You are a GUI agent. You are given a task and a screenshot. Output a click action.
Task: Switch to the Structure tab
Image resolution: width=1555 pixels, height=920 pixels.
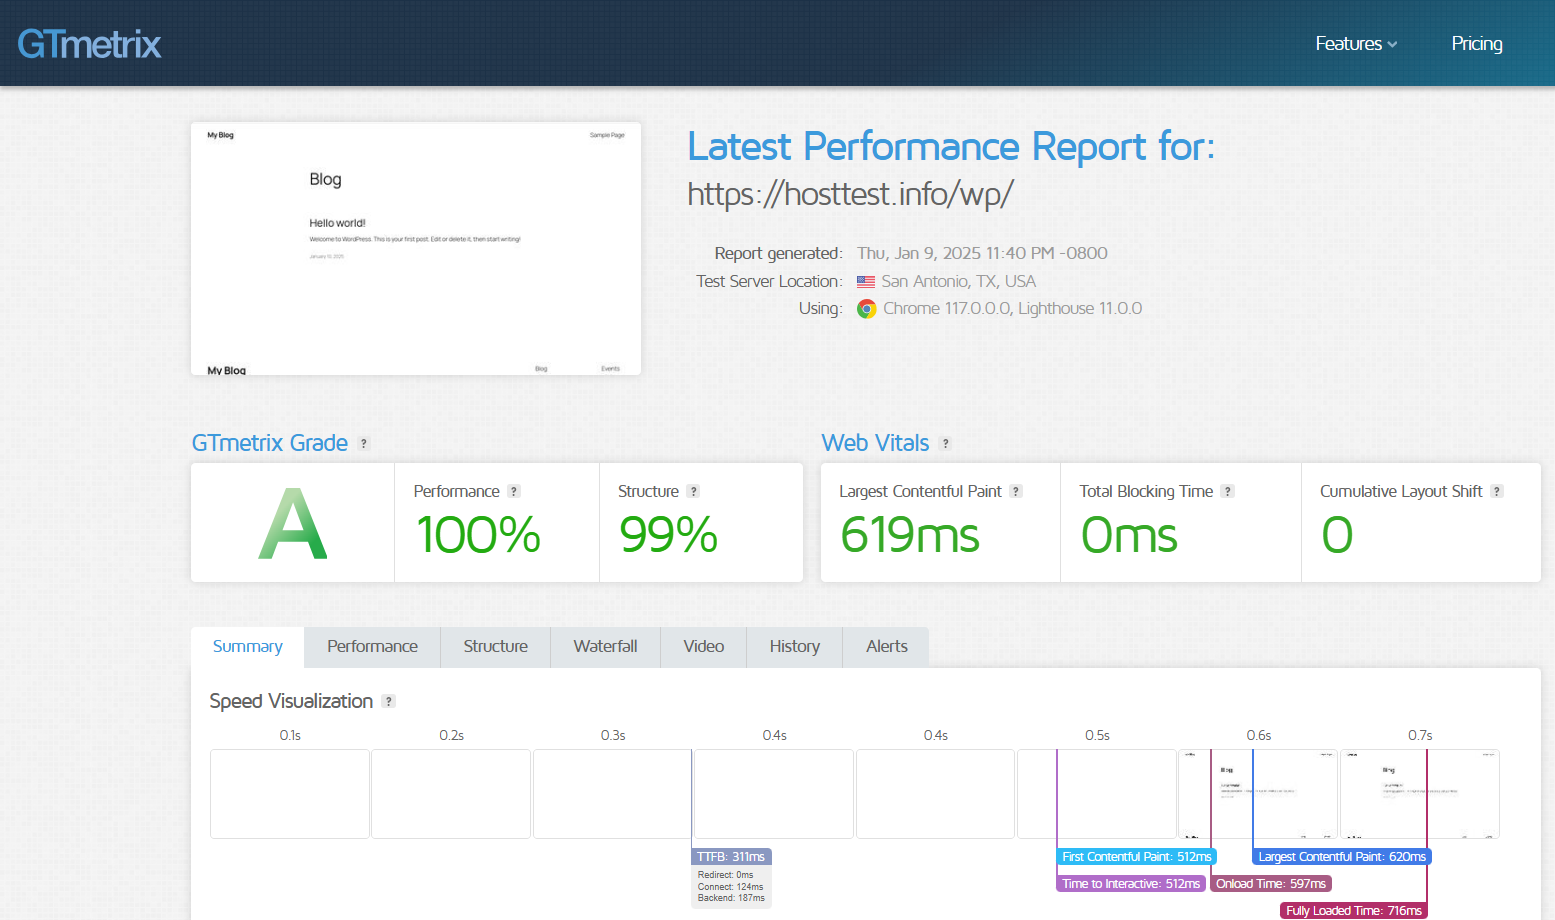(x=496, y=647)
